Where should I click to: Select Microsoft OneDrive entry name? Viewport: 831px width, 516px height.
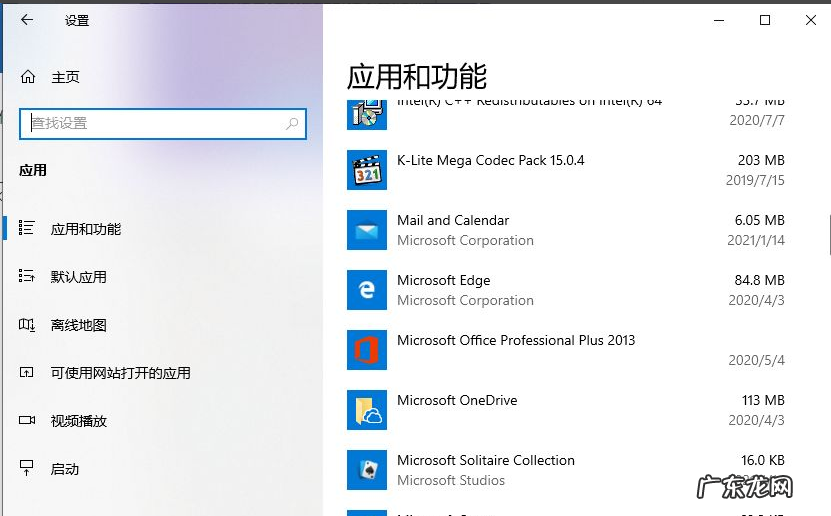(457, 401)
